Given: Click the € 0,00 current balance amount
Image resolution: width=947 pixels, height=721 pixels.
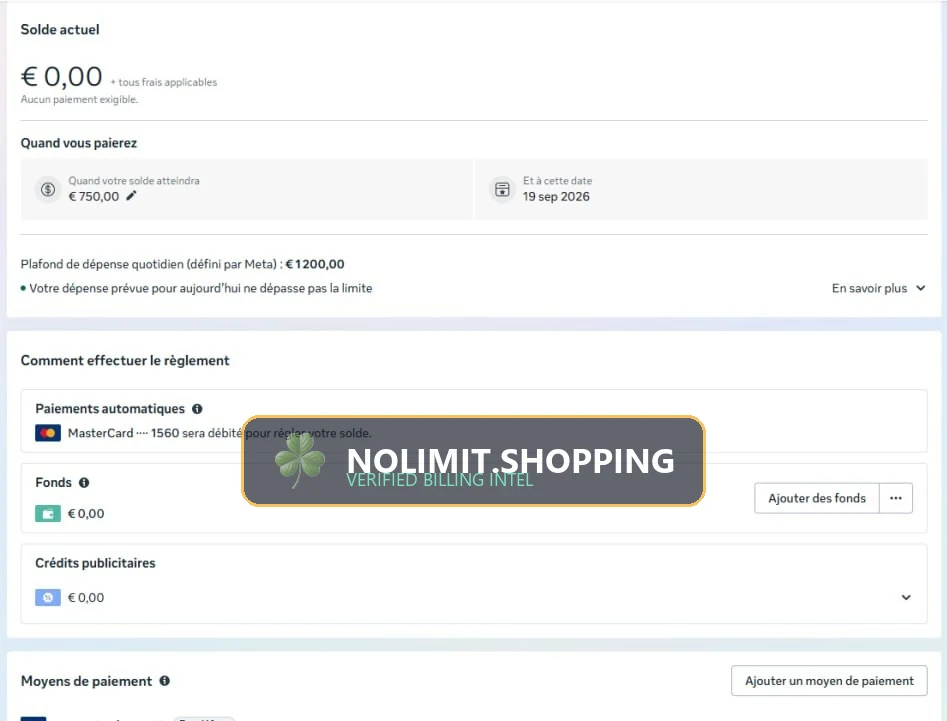Looking at the screenshot, I should coord(62,77).
